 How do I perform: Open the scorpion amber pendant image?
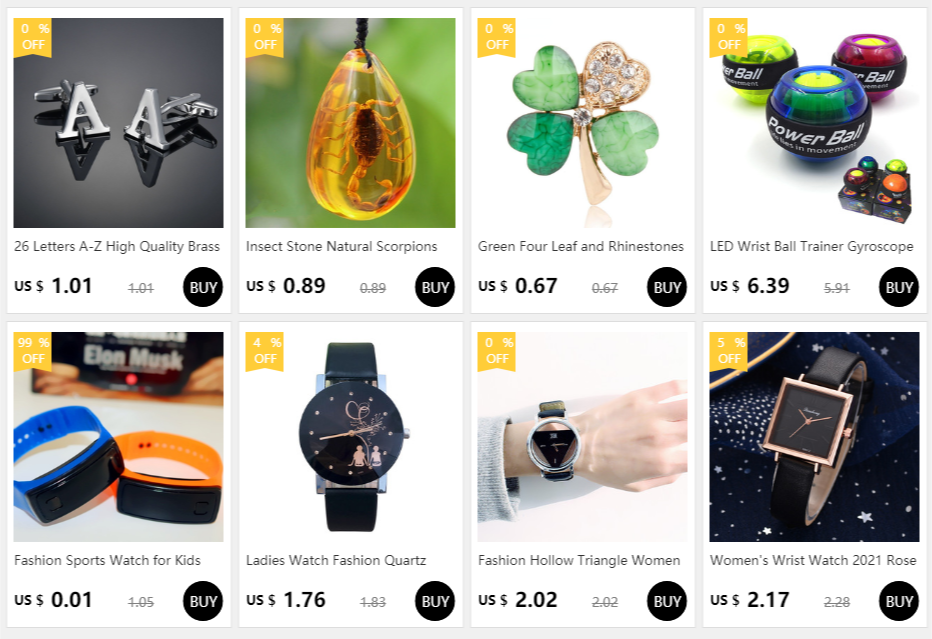pos(350,122)
